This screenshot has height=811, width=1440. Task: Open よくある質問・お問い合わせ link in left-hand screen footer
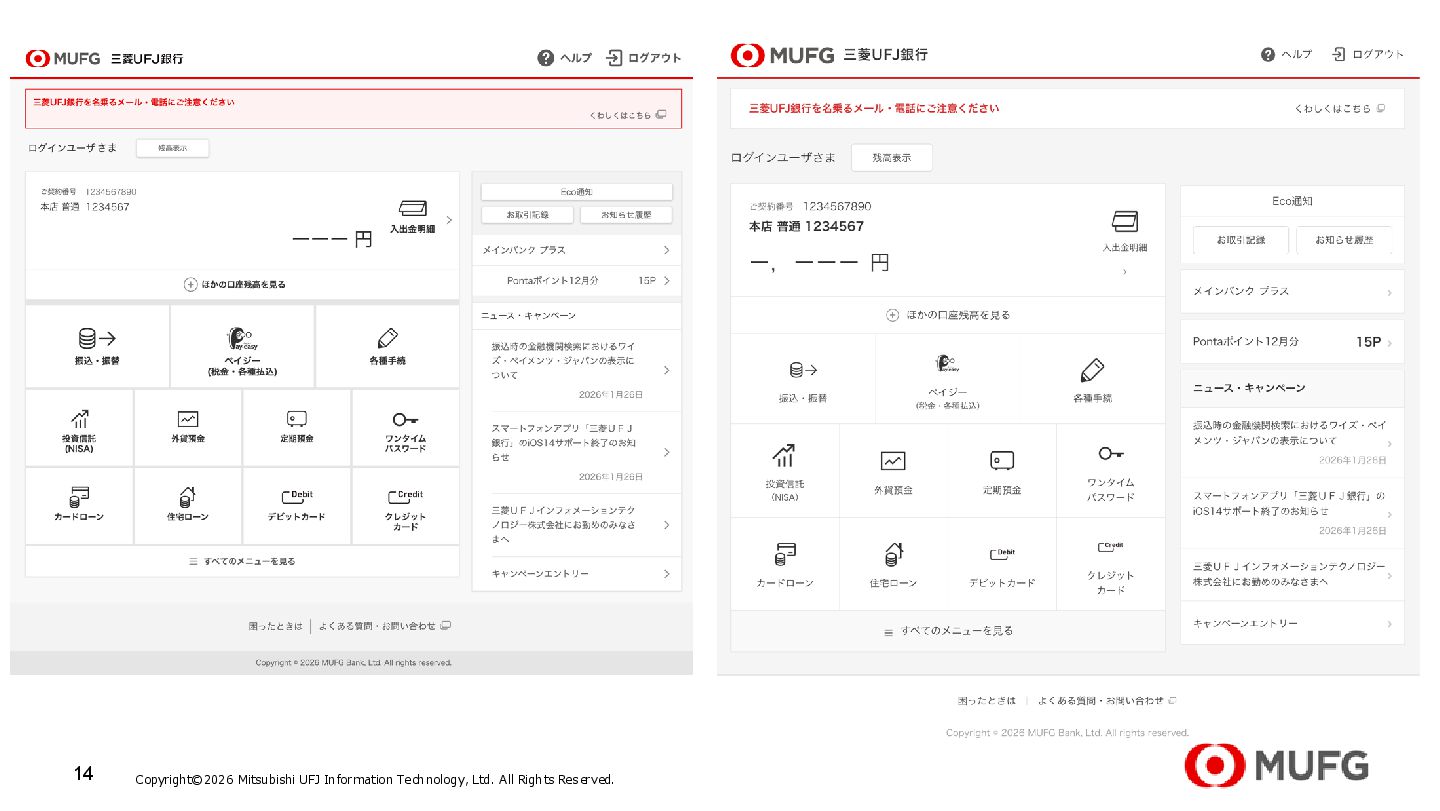pos(385,626)
